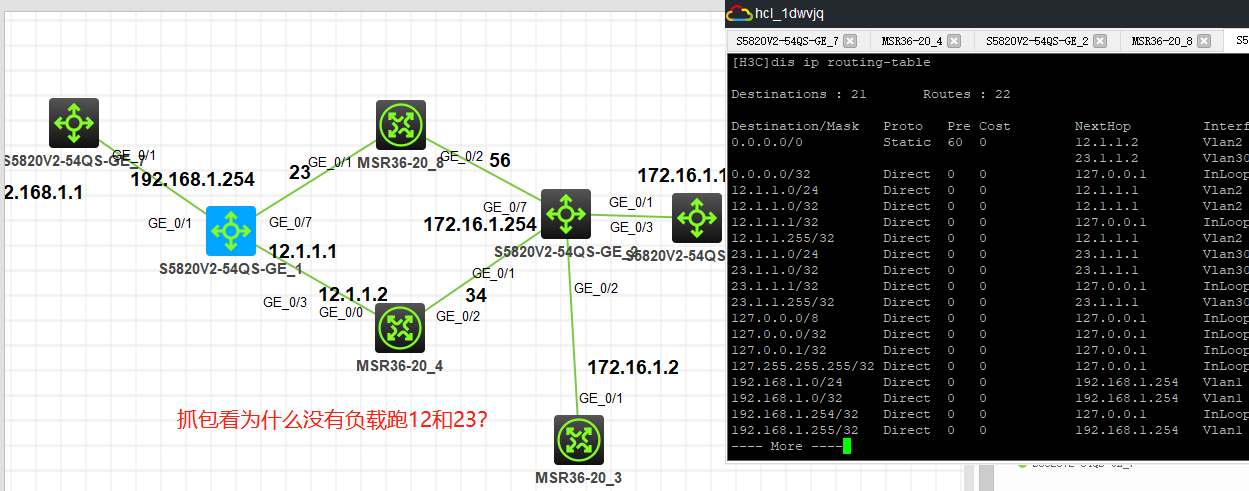The height and width of the screenshot is (491, 1249).
Task: Click the link label 23
Action: (300, 172)
